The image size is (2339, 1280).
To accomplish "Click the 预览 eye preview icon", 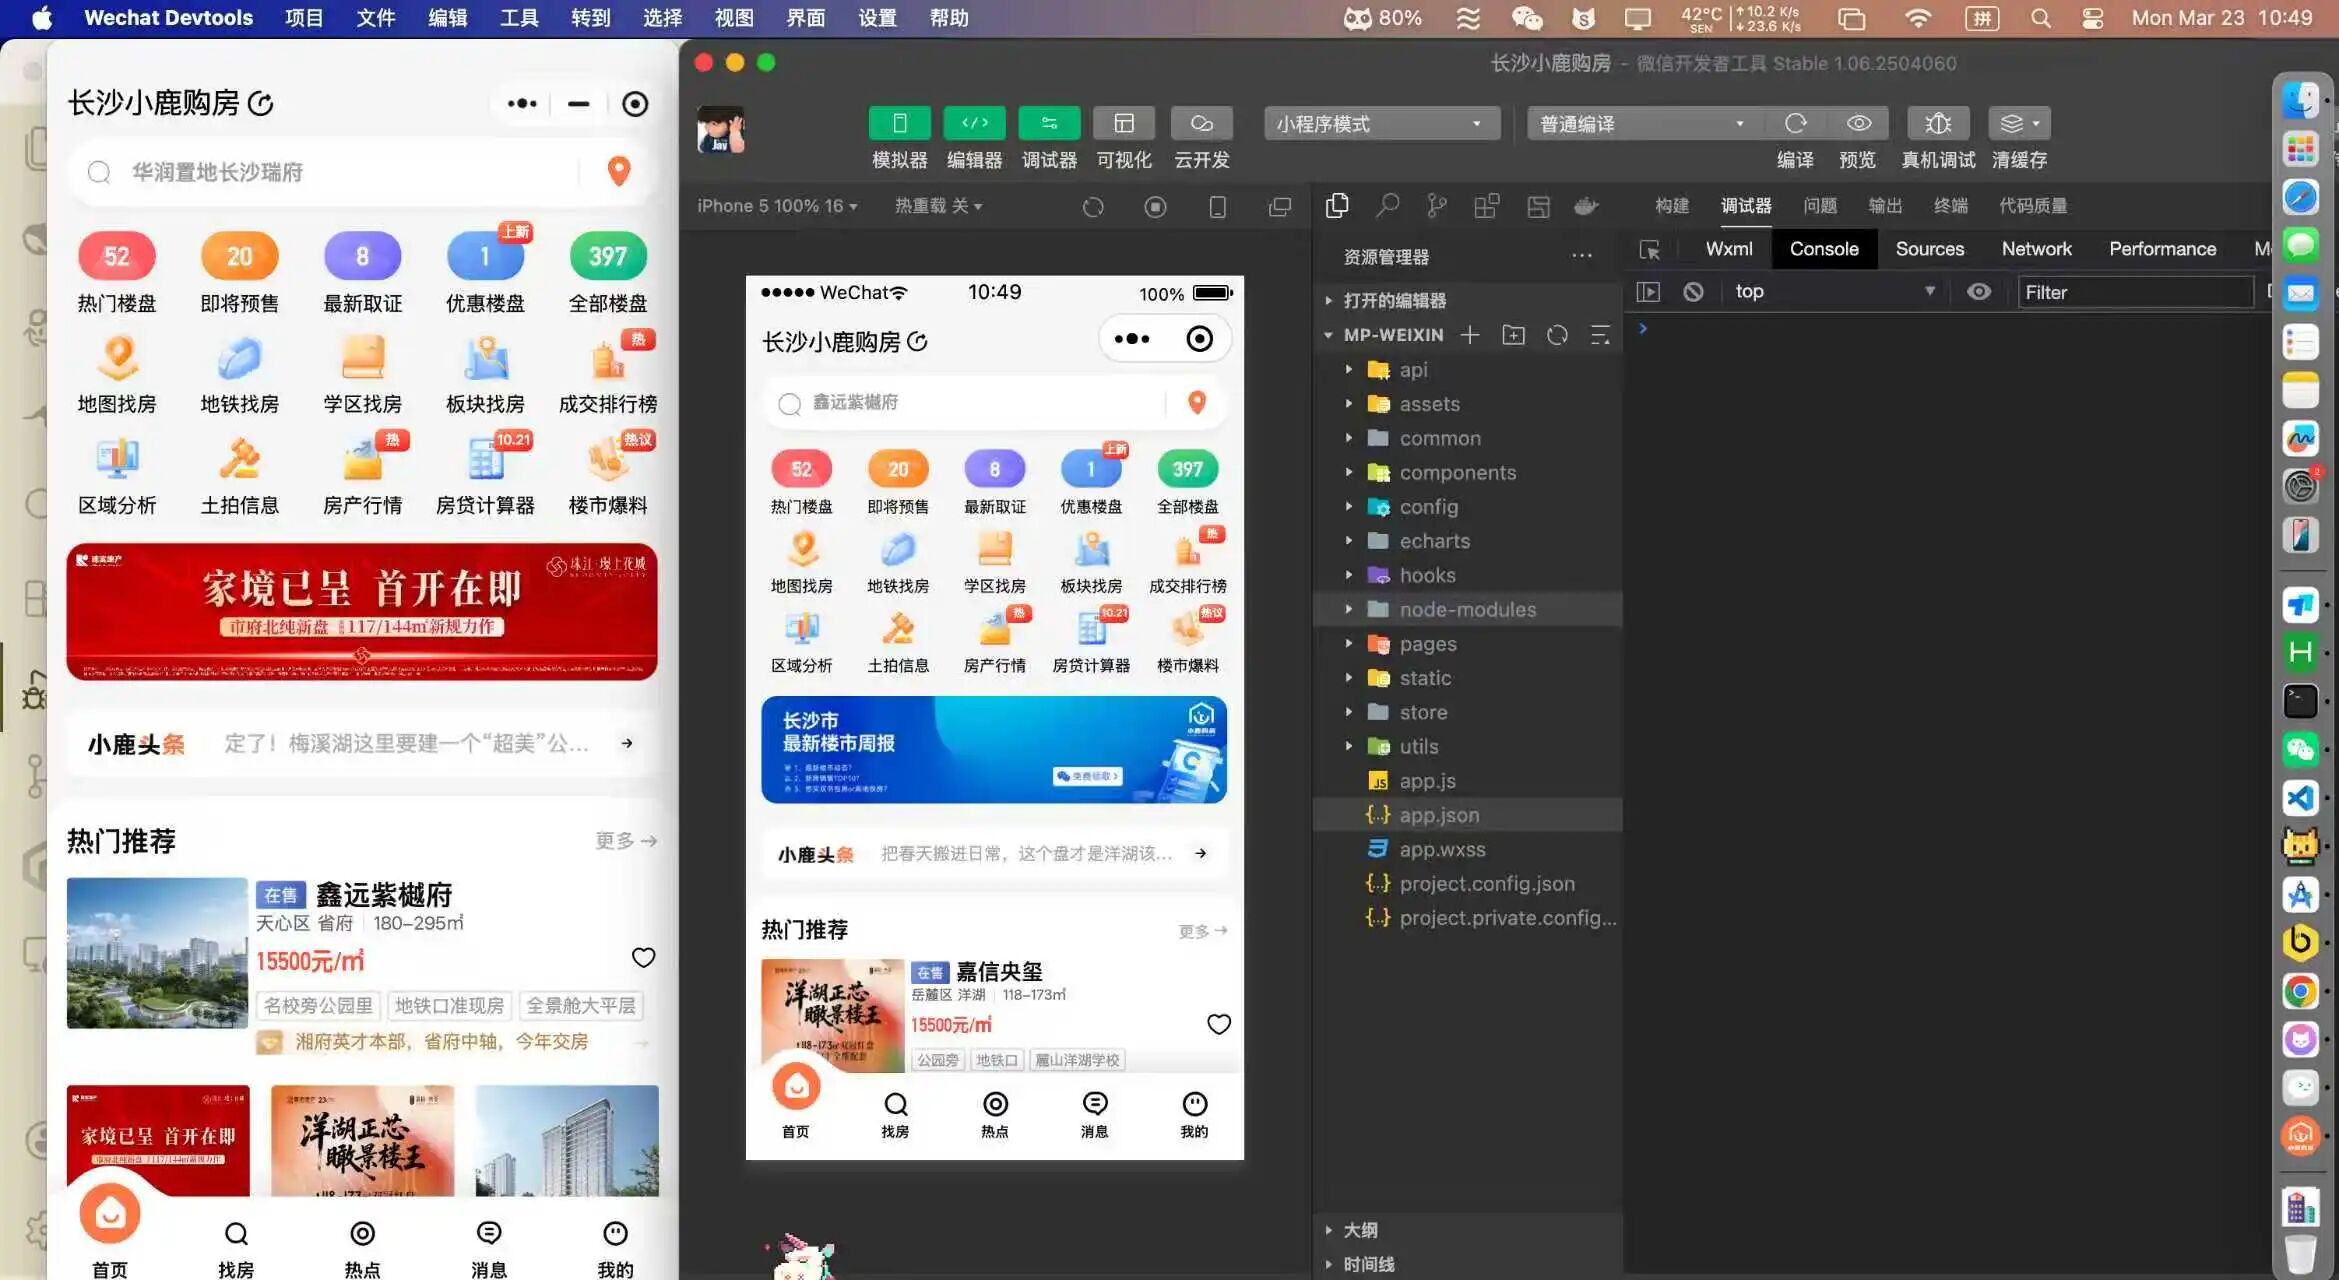I will (x=1858, y=123).
